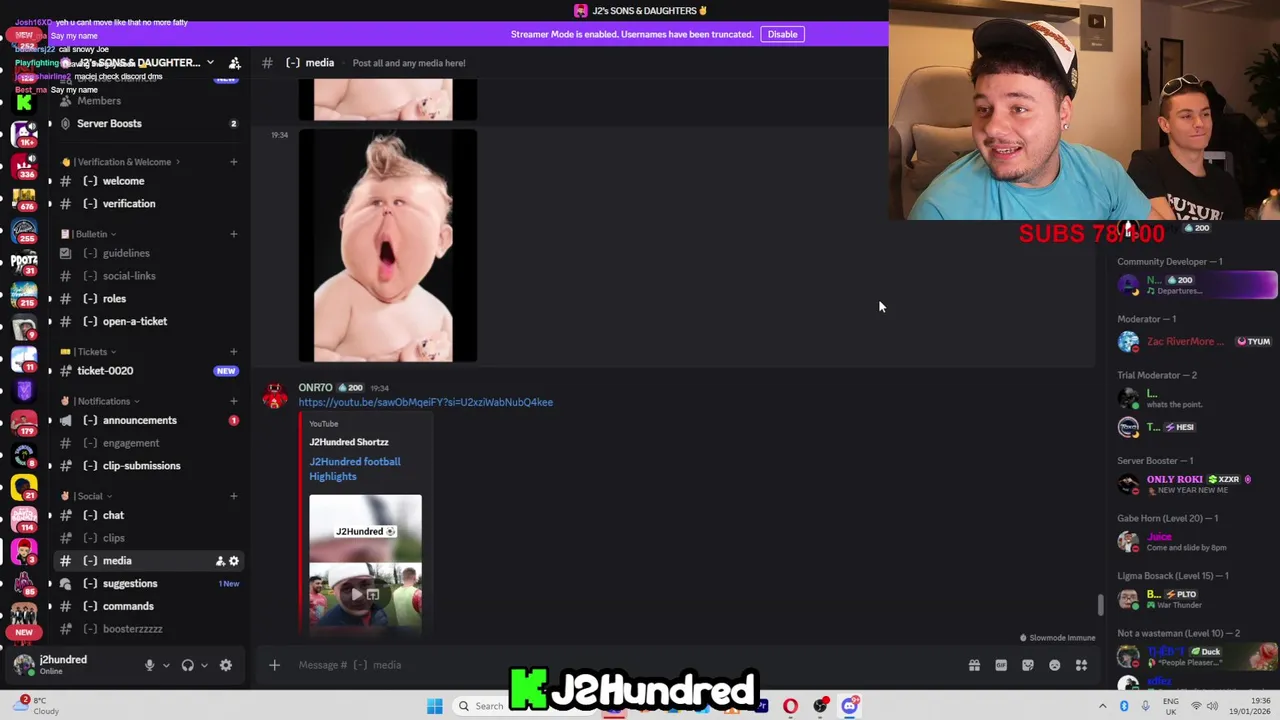Mute the microphone in the user panel
This screenshot has width=1280, height=720.
click(x=149, y=665)
